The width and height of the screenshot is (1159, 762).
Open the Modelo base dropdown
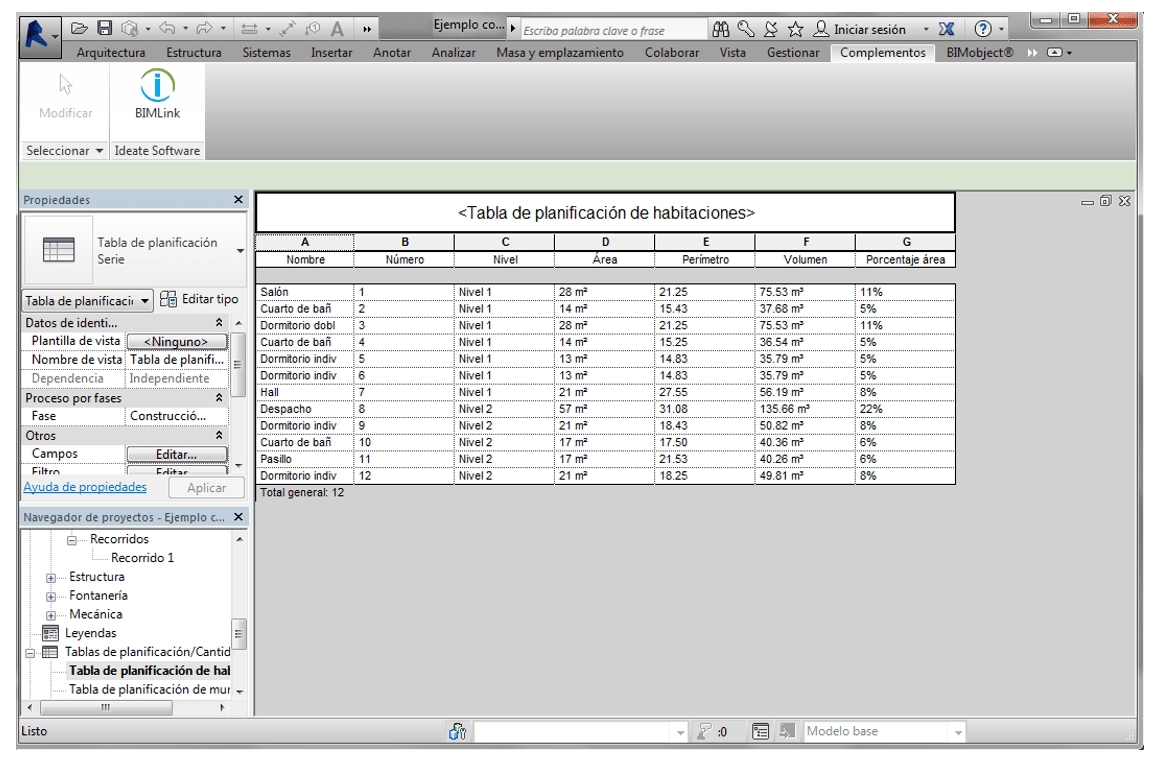point(958,733)
